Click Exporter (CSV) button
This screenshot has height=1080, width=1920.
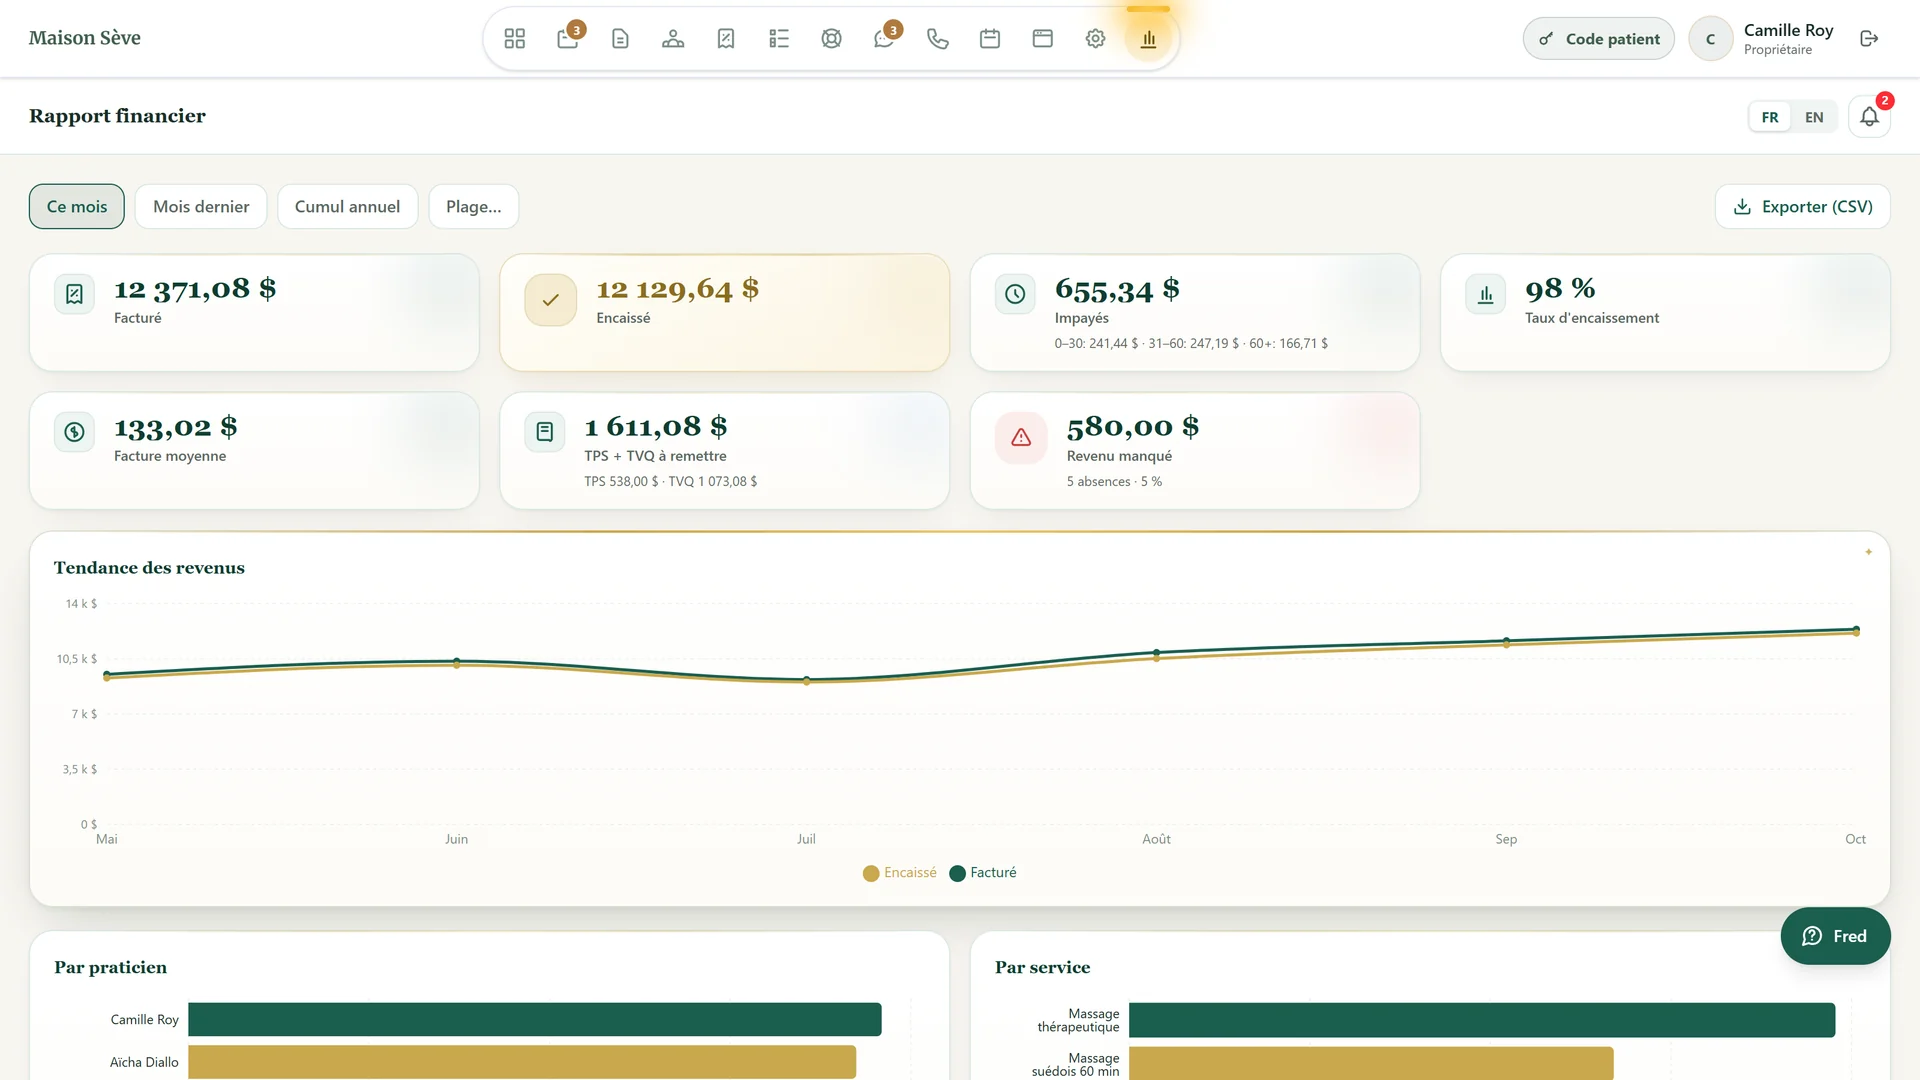coord(1802,207)
